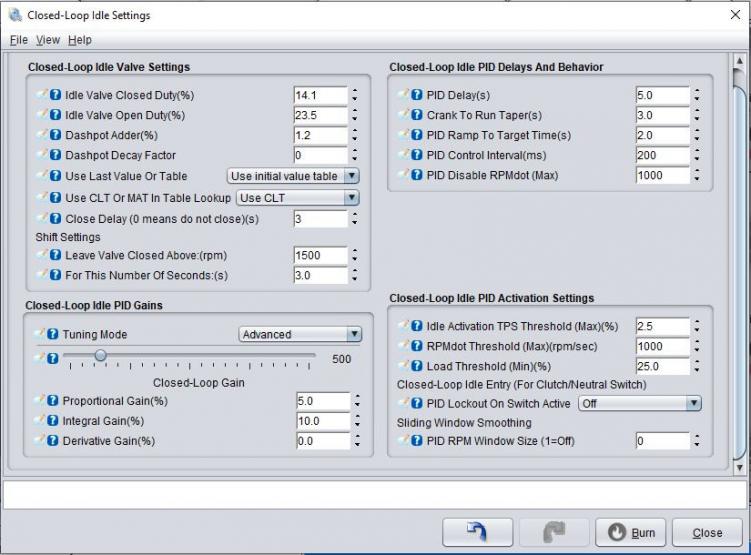Click help icon beside PID Delay
This screenshot has width=751, height=555.
click(417, 95)
